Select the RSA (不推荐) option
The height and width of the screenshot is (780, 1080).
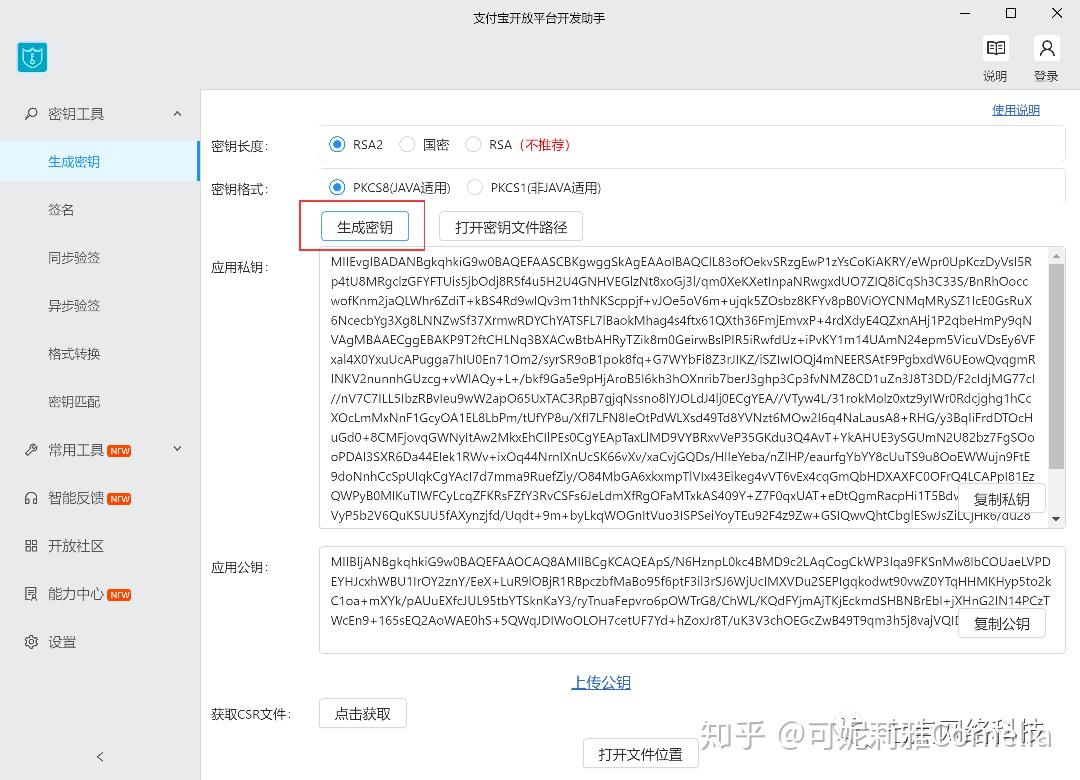pyautogui.click(x=473, y=144)
